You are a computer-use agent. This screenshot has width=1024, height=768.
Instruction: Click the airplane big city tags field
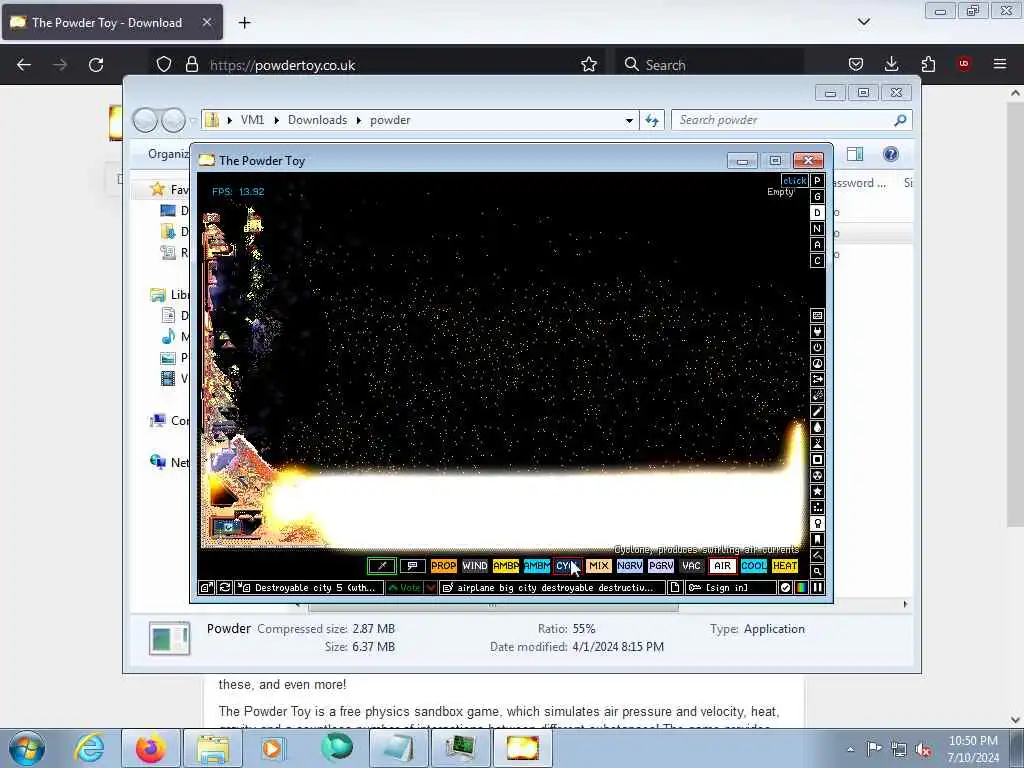tap(552, 588)
